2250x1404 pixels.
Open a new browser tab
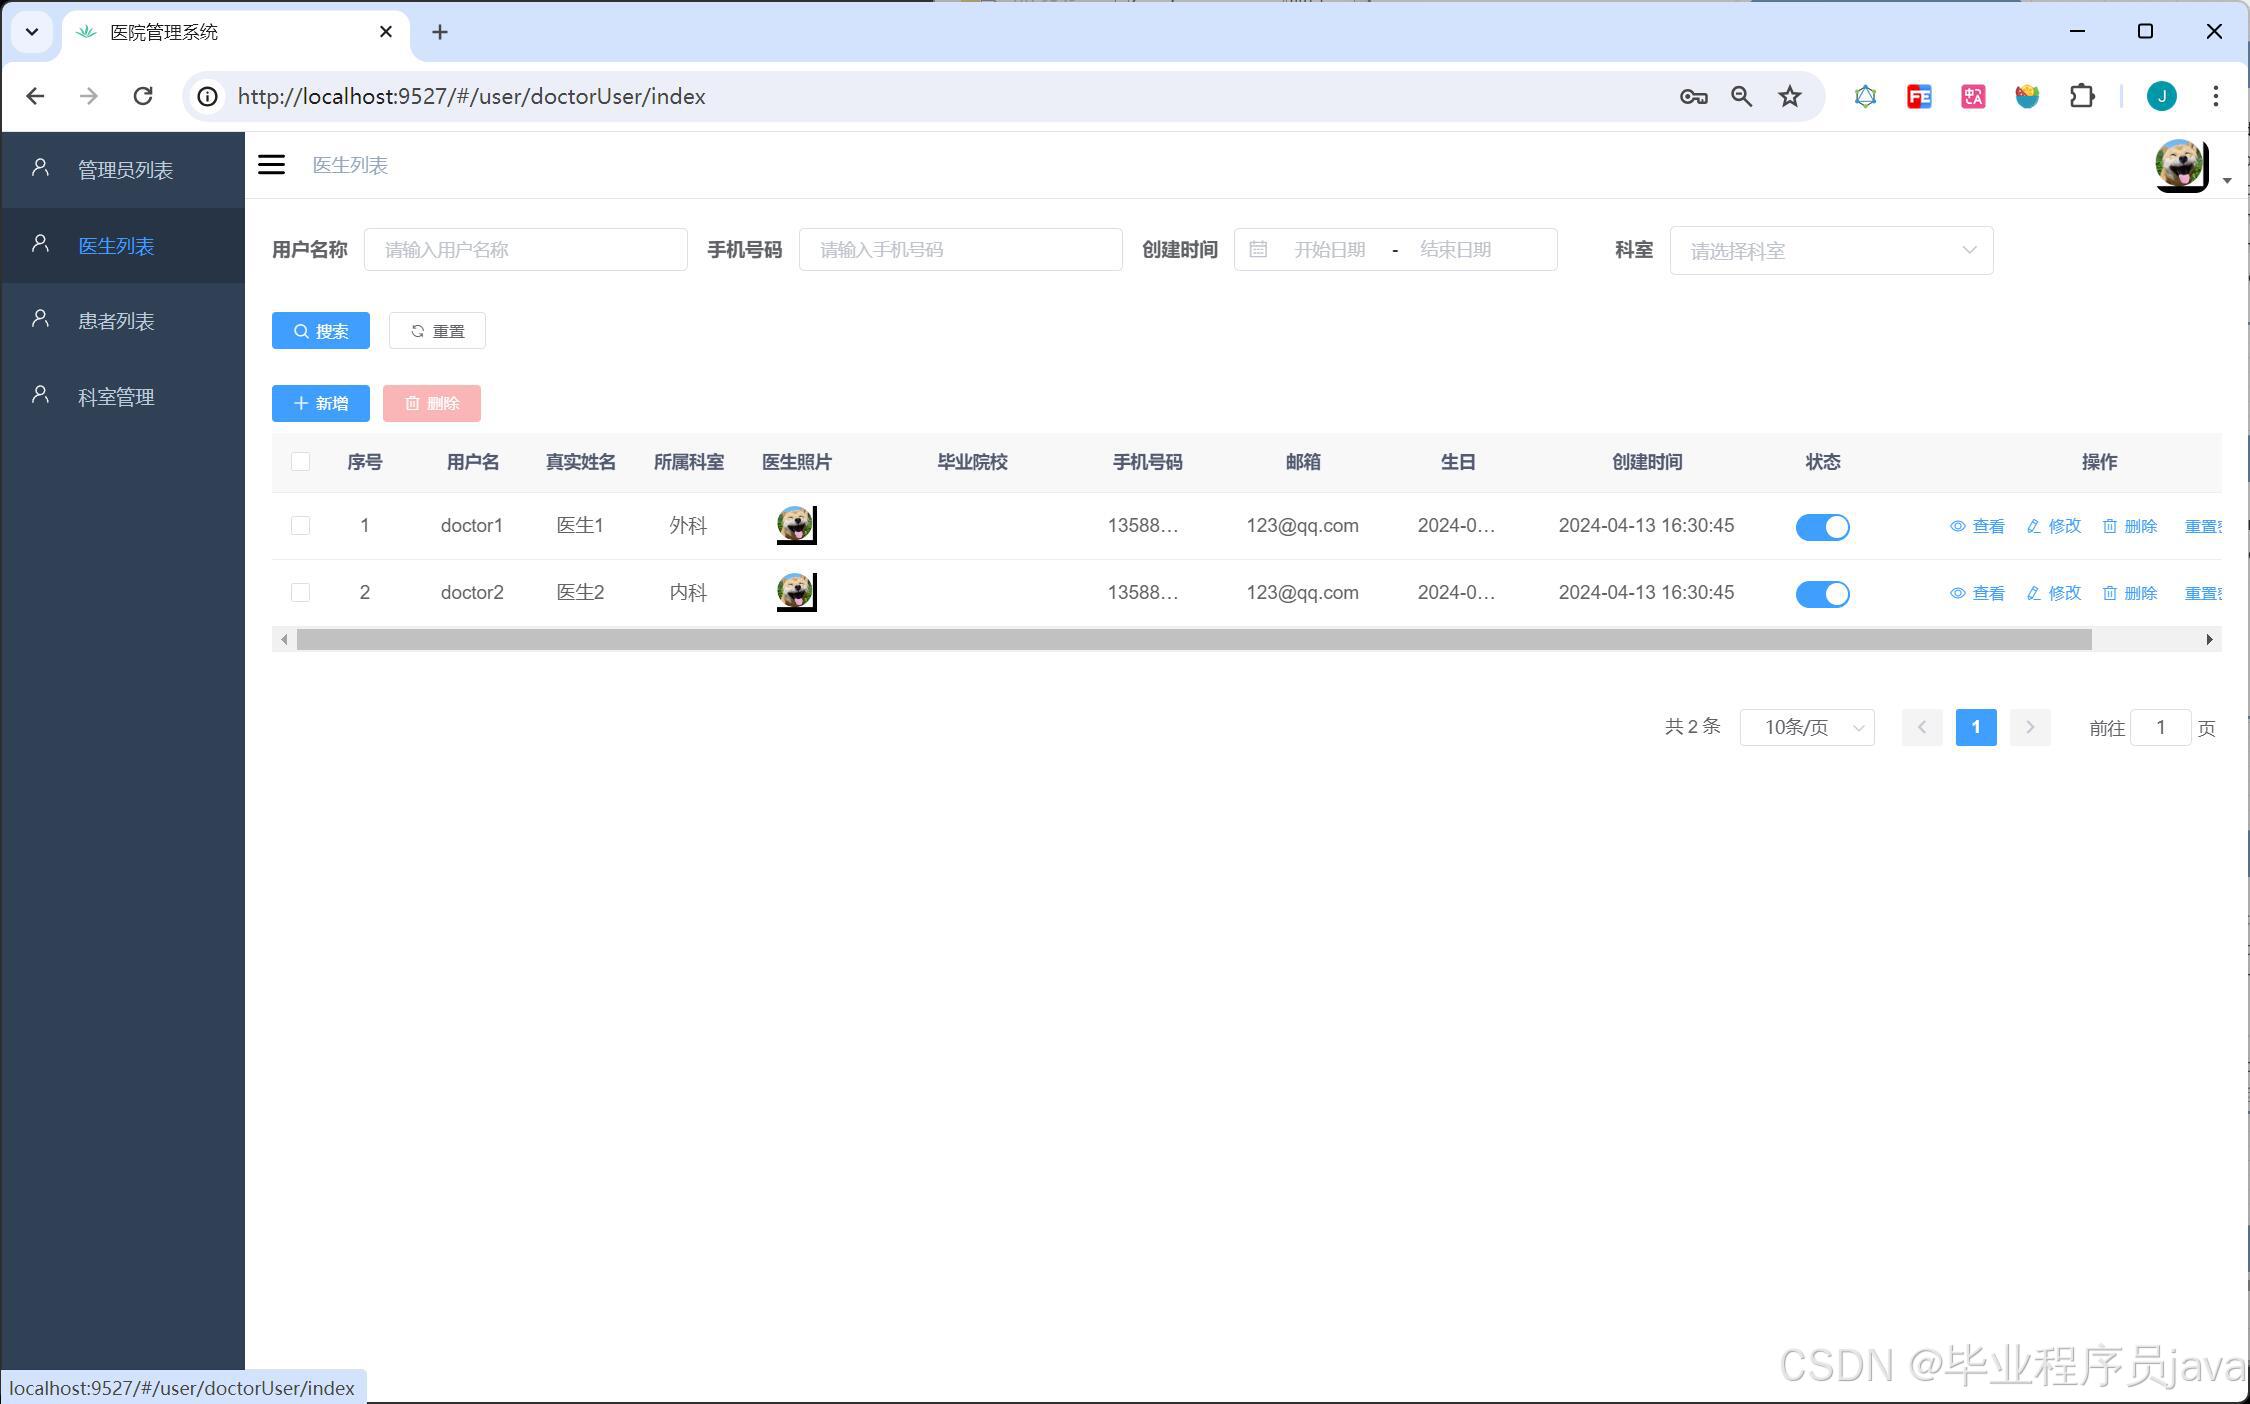click(440, 32)
